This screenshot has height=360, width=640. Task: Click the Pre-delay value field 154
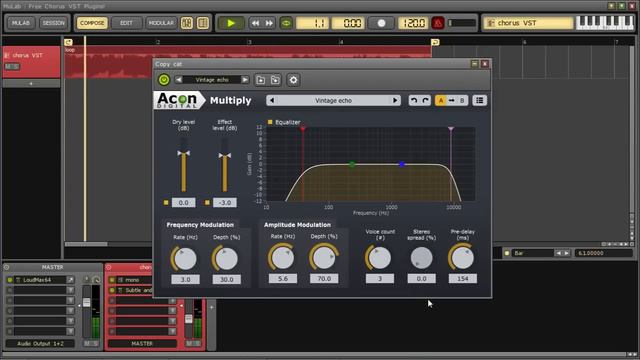pyautogui.click(x=462, y=279)
